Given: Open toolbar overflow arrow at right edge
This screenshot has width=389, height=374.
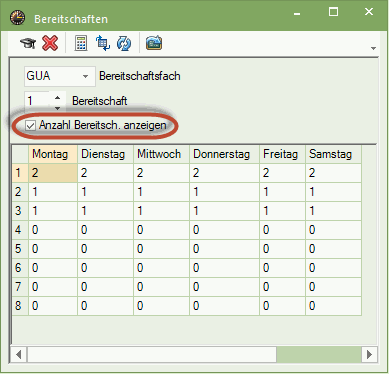Looking at the screenshot, I should 373,49.
